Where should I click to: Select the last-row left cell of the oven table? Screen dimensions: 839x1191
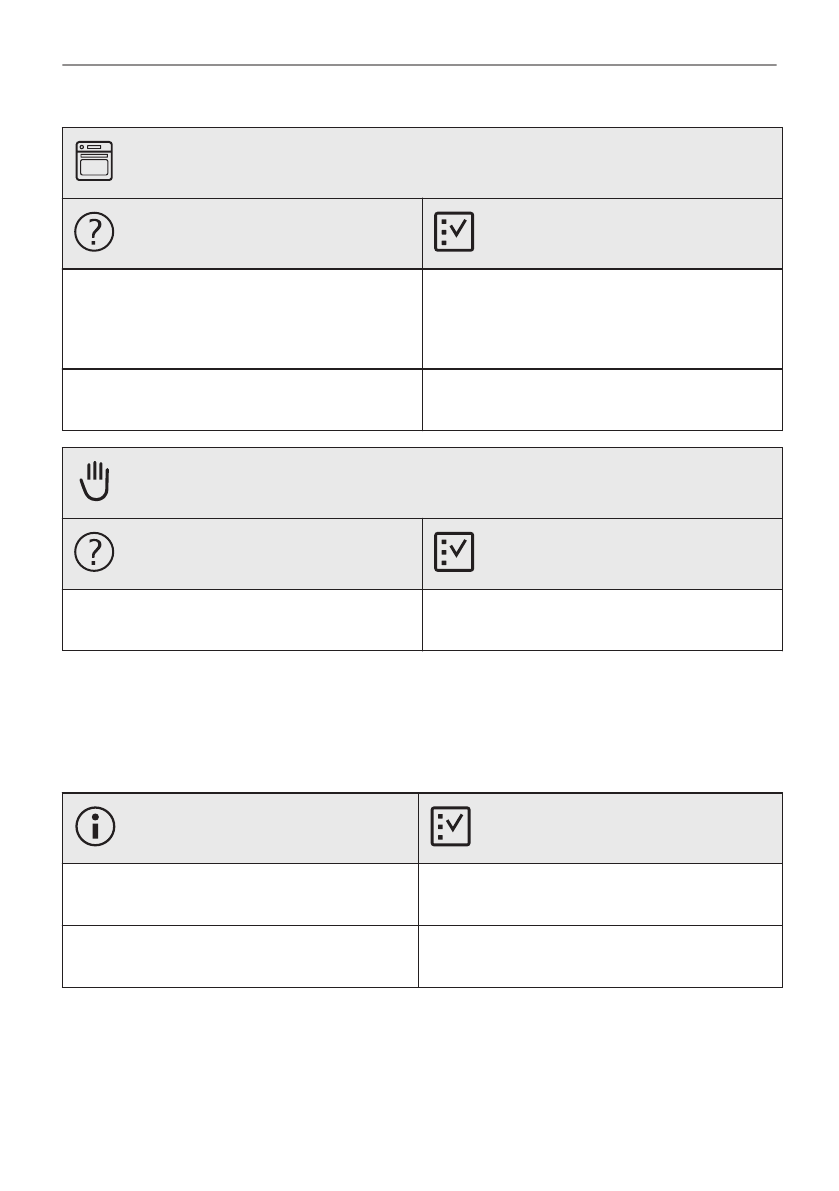click(242, 399)
